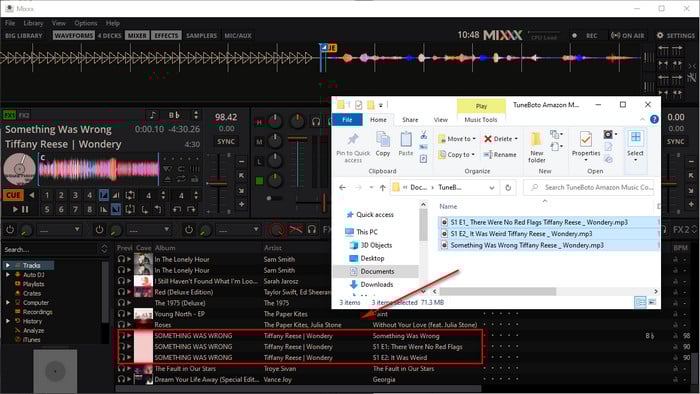Click the CUE button in deck 1
Image resolution: width=700 pixels, height=394 pixels.
click(x=13, y=195)
